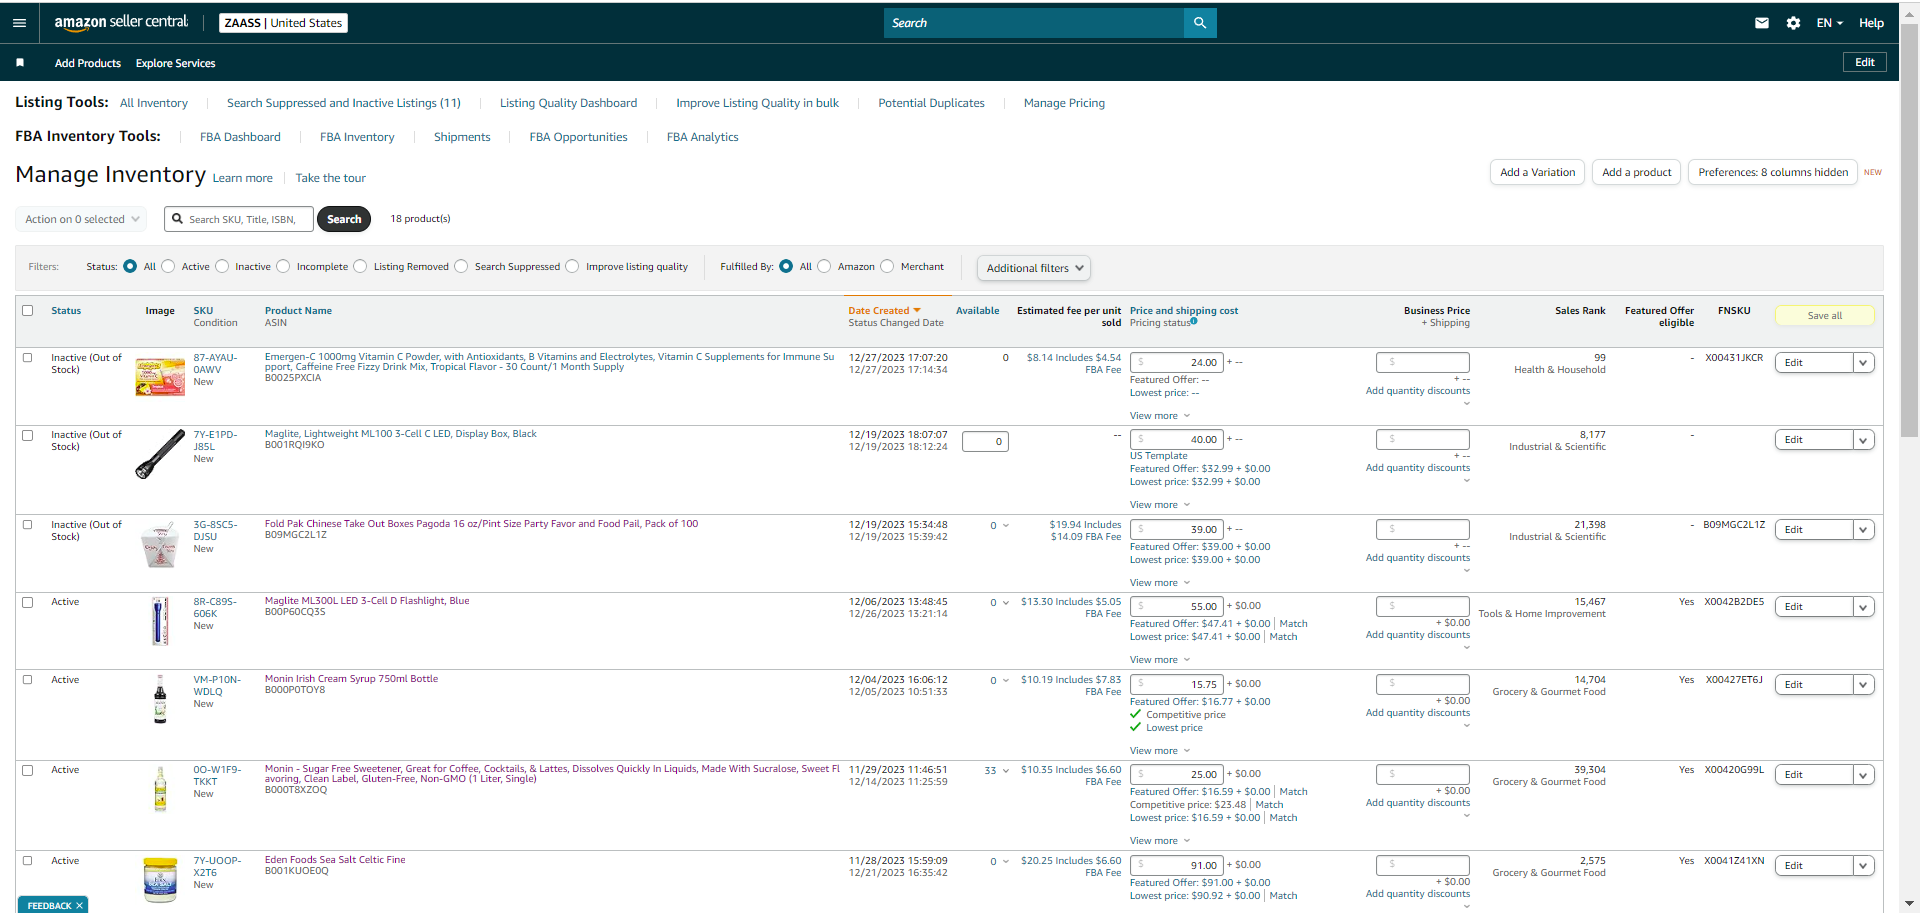Open Edit dropdown arrow for Emergen-C row

coord(1864,363)
